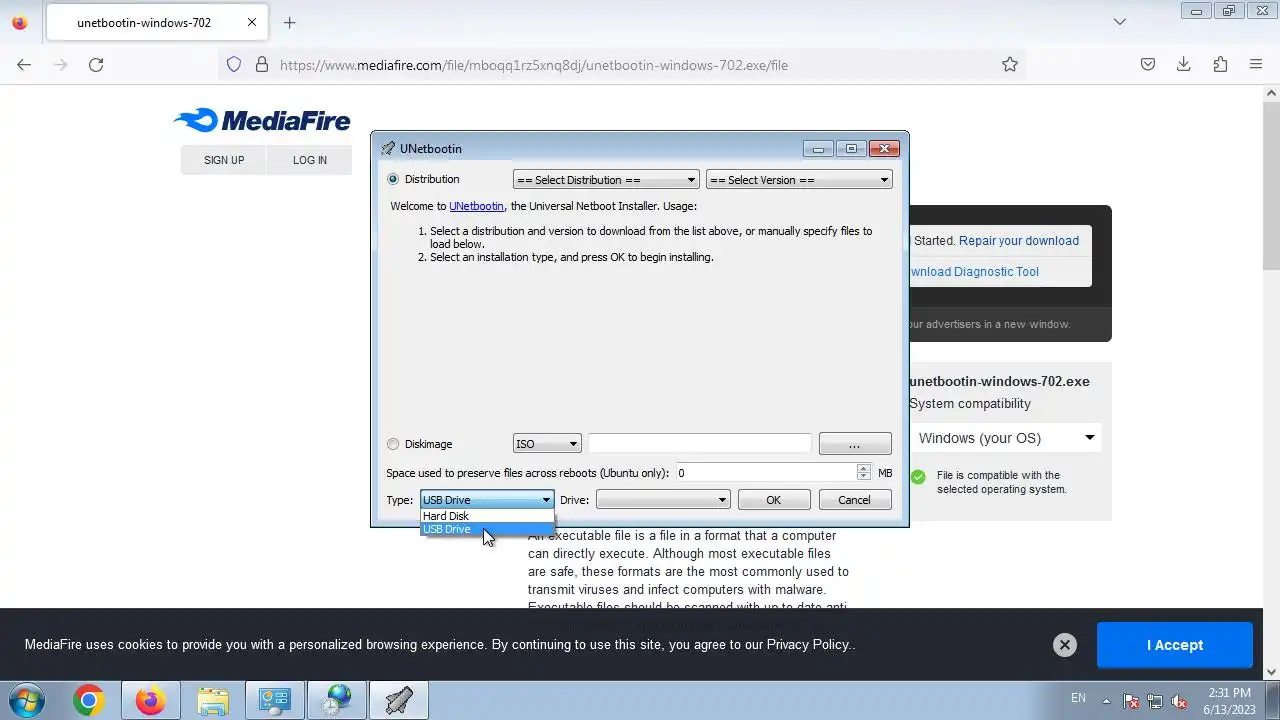This screenshot has width=1280, height=720.
Task: Decrease persistent space with down stepper arrow
Action: click(864, 477)
